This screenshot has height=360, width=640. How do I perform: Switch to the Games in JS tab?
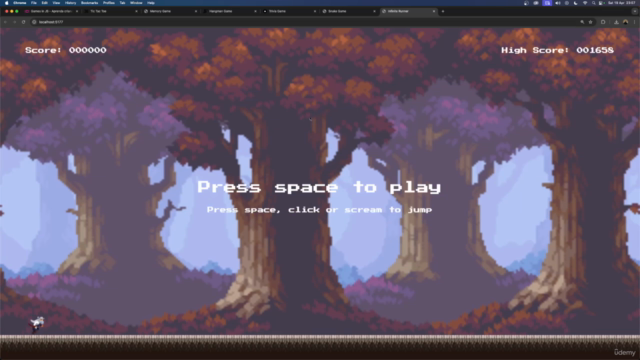(51, 11)
